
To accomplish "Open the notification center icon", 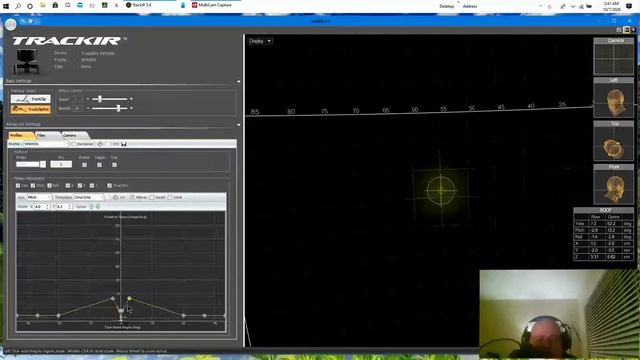I will [x=629, y=6].
